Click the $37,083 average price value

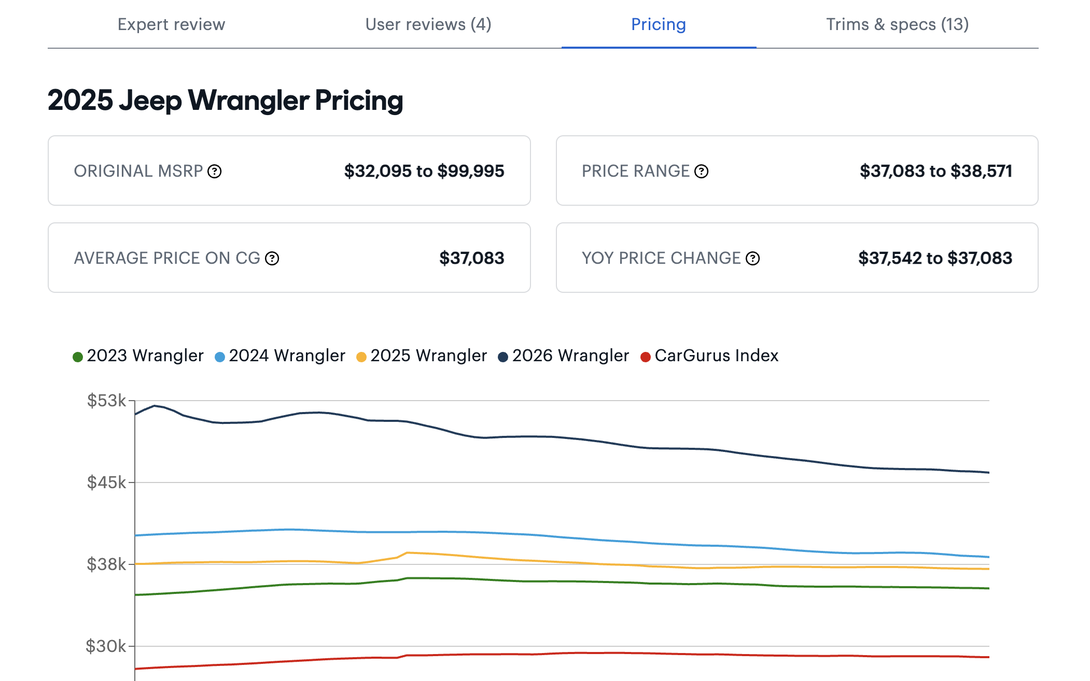click(471, 259)
